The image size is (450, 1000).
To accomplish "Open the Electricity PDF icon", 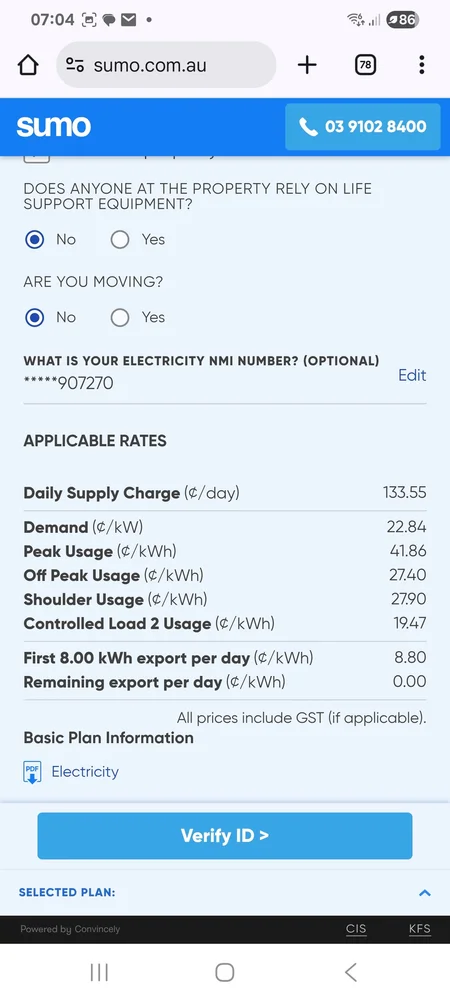I will point(33,772).
